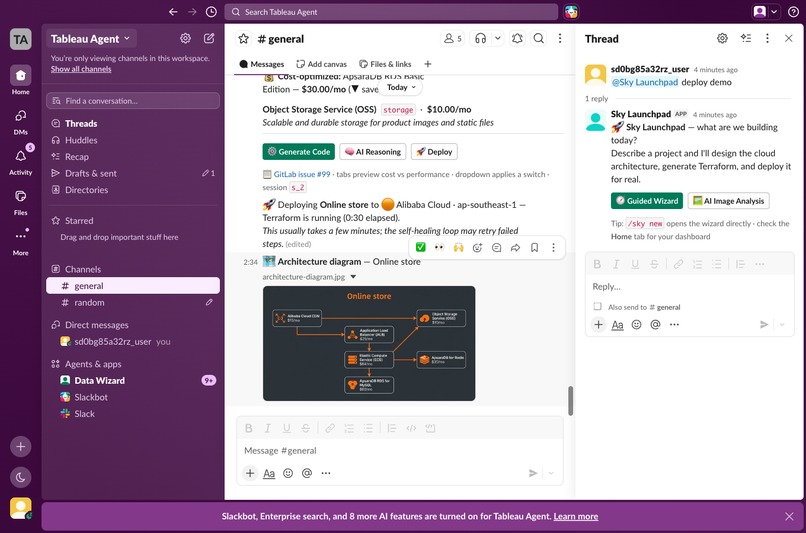This screenshot has width=806, height=533.
Task: Add a new tab with the plus
Action: tap(428, 64)
